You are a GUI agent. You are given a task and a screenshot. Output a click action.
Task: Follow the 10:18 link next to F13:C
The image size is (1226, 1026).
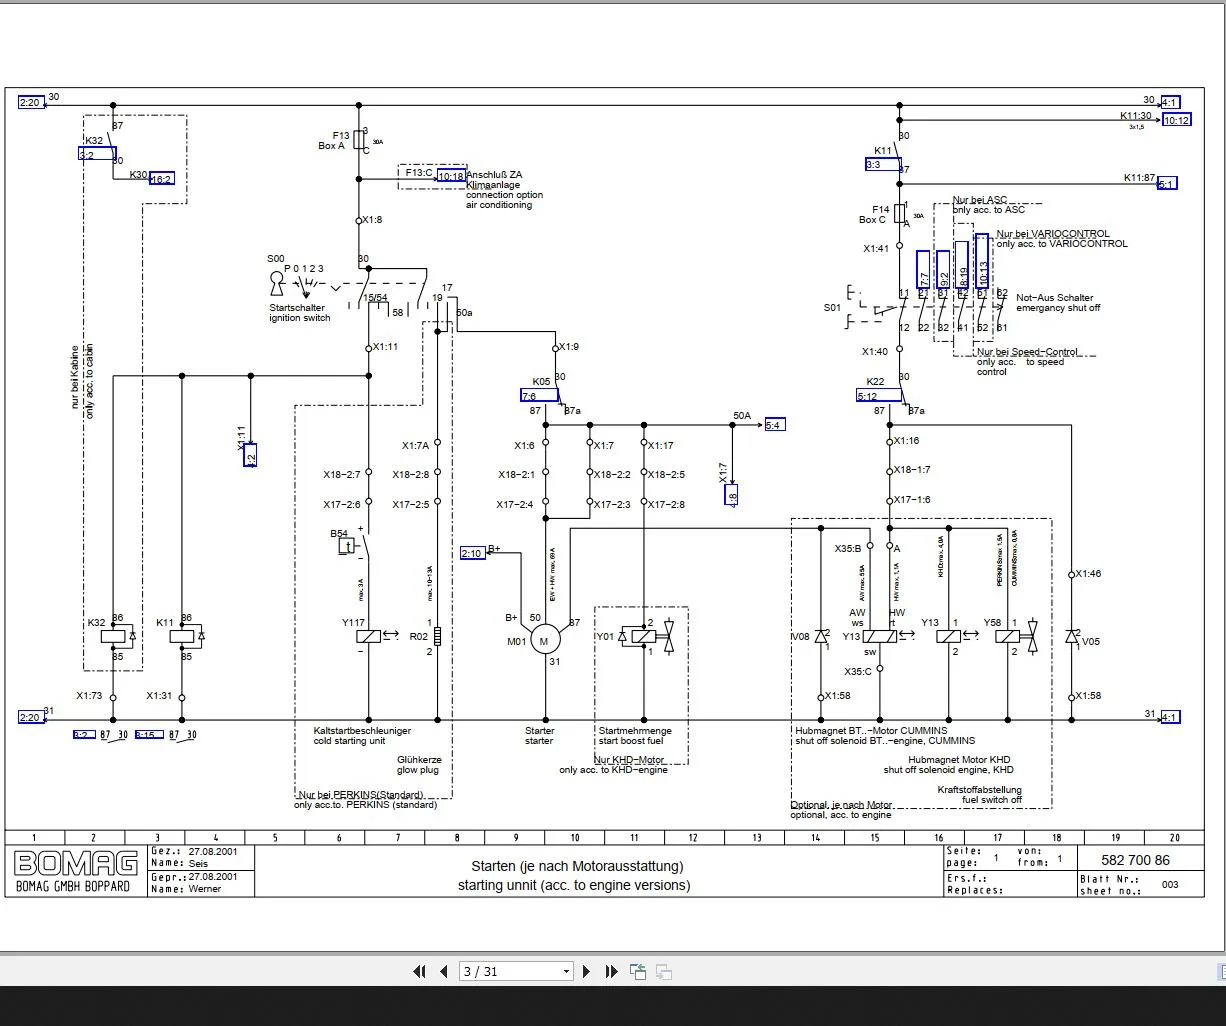451,176
